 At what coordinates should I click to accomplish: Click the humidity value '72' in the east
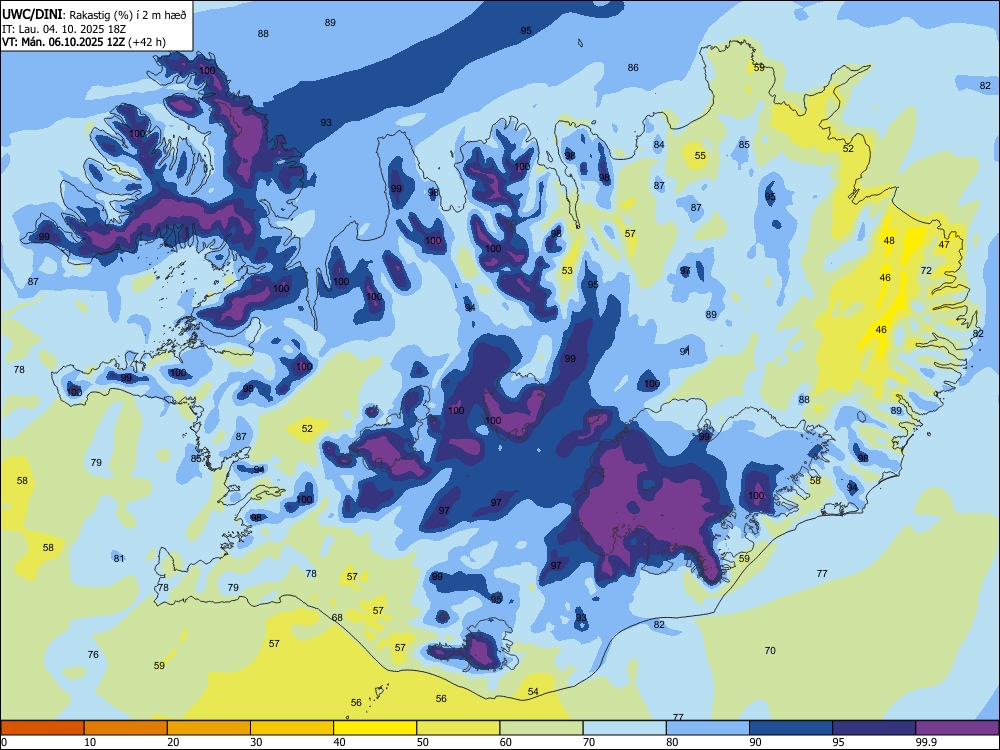(926, 270)
